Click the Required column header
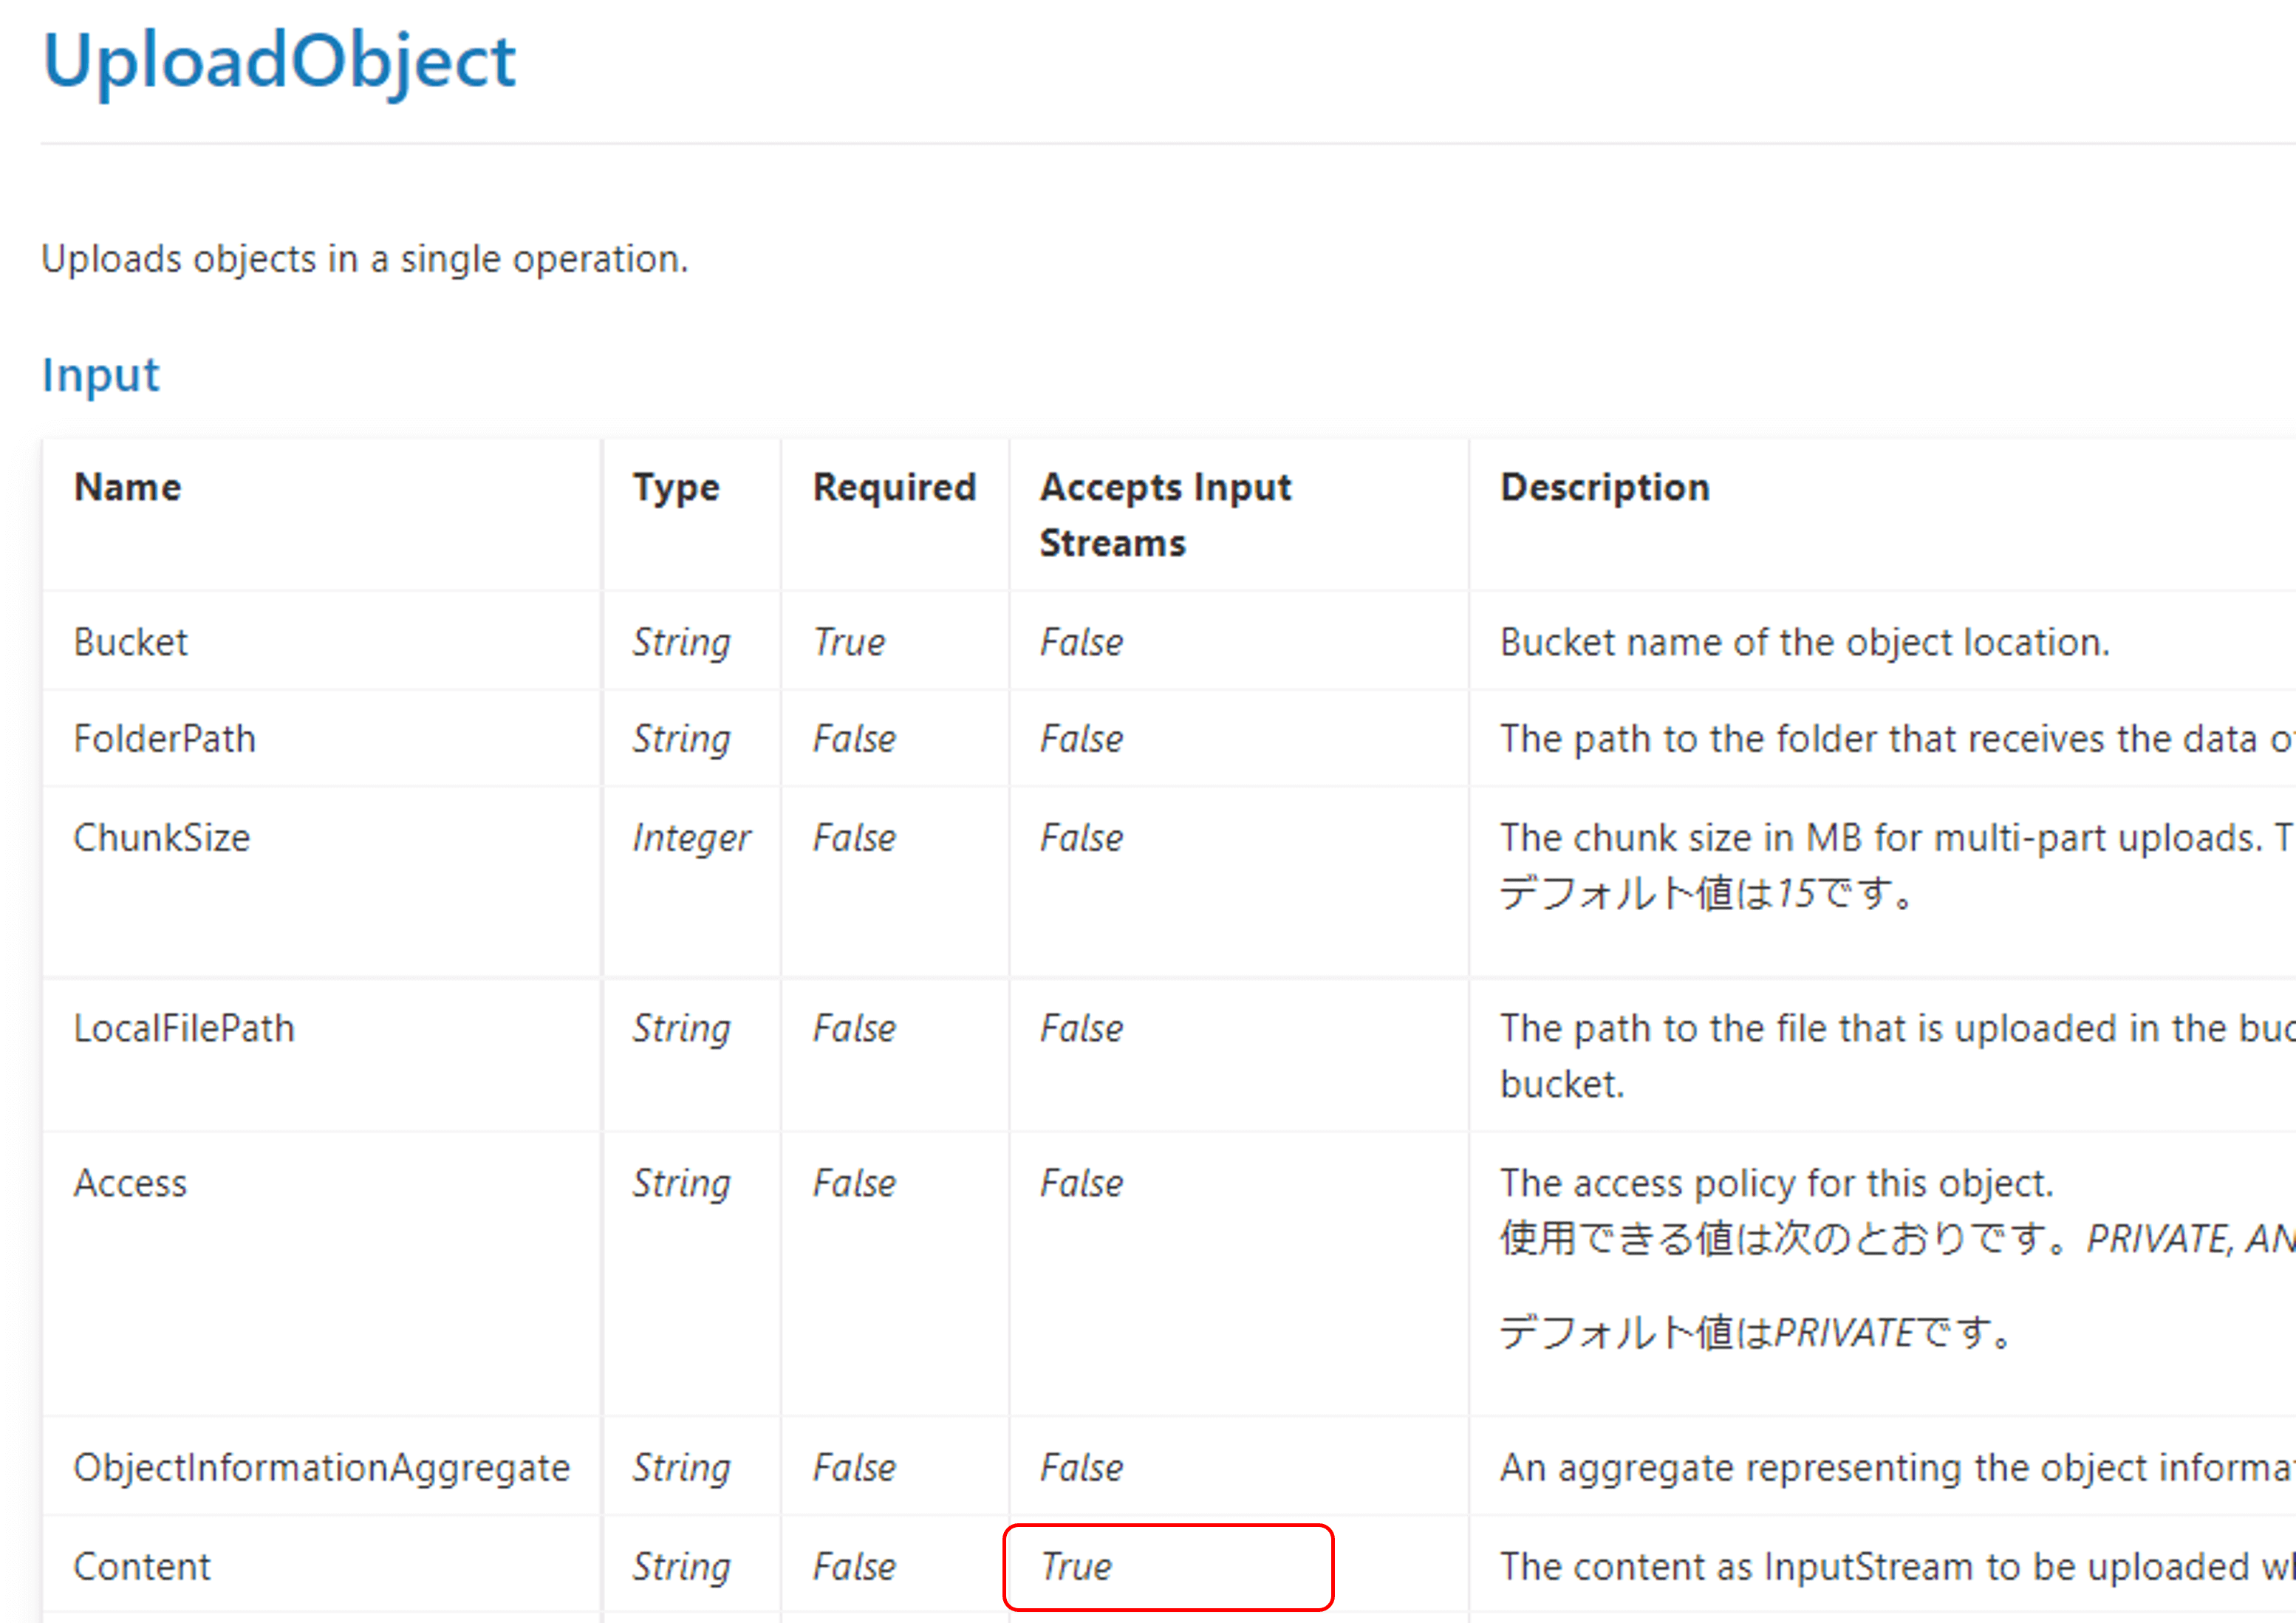 pyautogui.click(x=894, y=487)
